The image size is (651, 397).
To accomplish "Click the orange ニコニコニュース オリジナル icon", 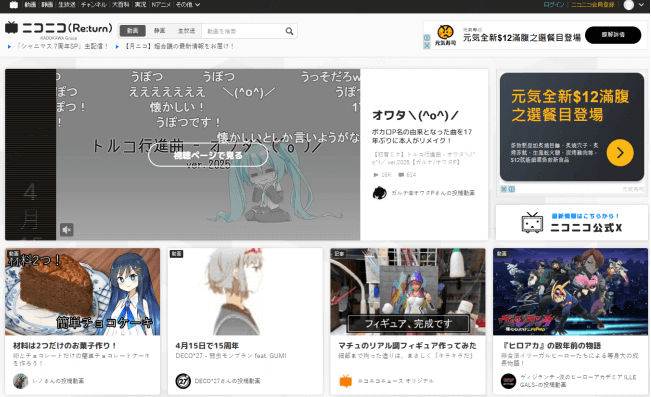I will pos(346,381).
